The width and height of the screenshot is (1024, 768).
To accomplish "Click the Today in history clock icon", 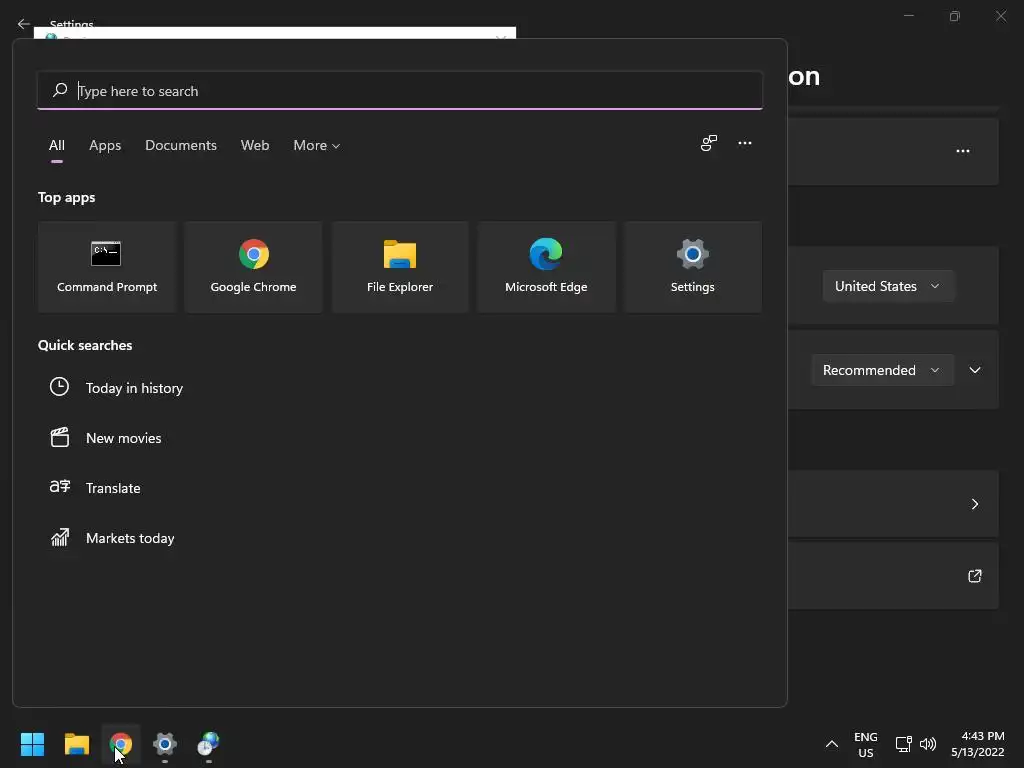I will tap(59, 387).
